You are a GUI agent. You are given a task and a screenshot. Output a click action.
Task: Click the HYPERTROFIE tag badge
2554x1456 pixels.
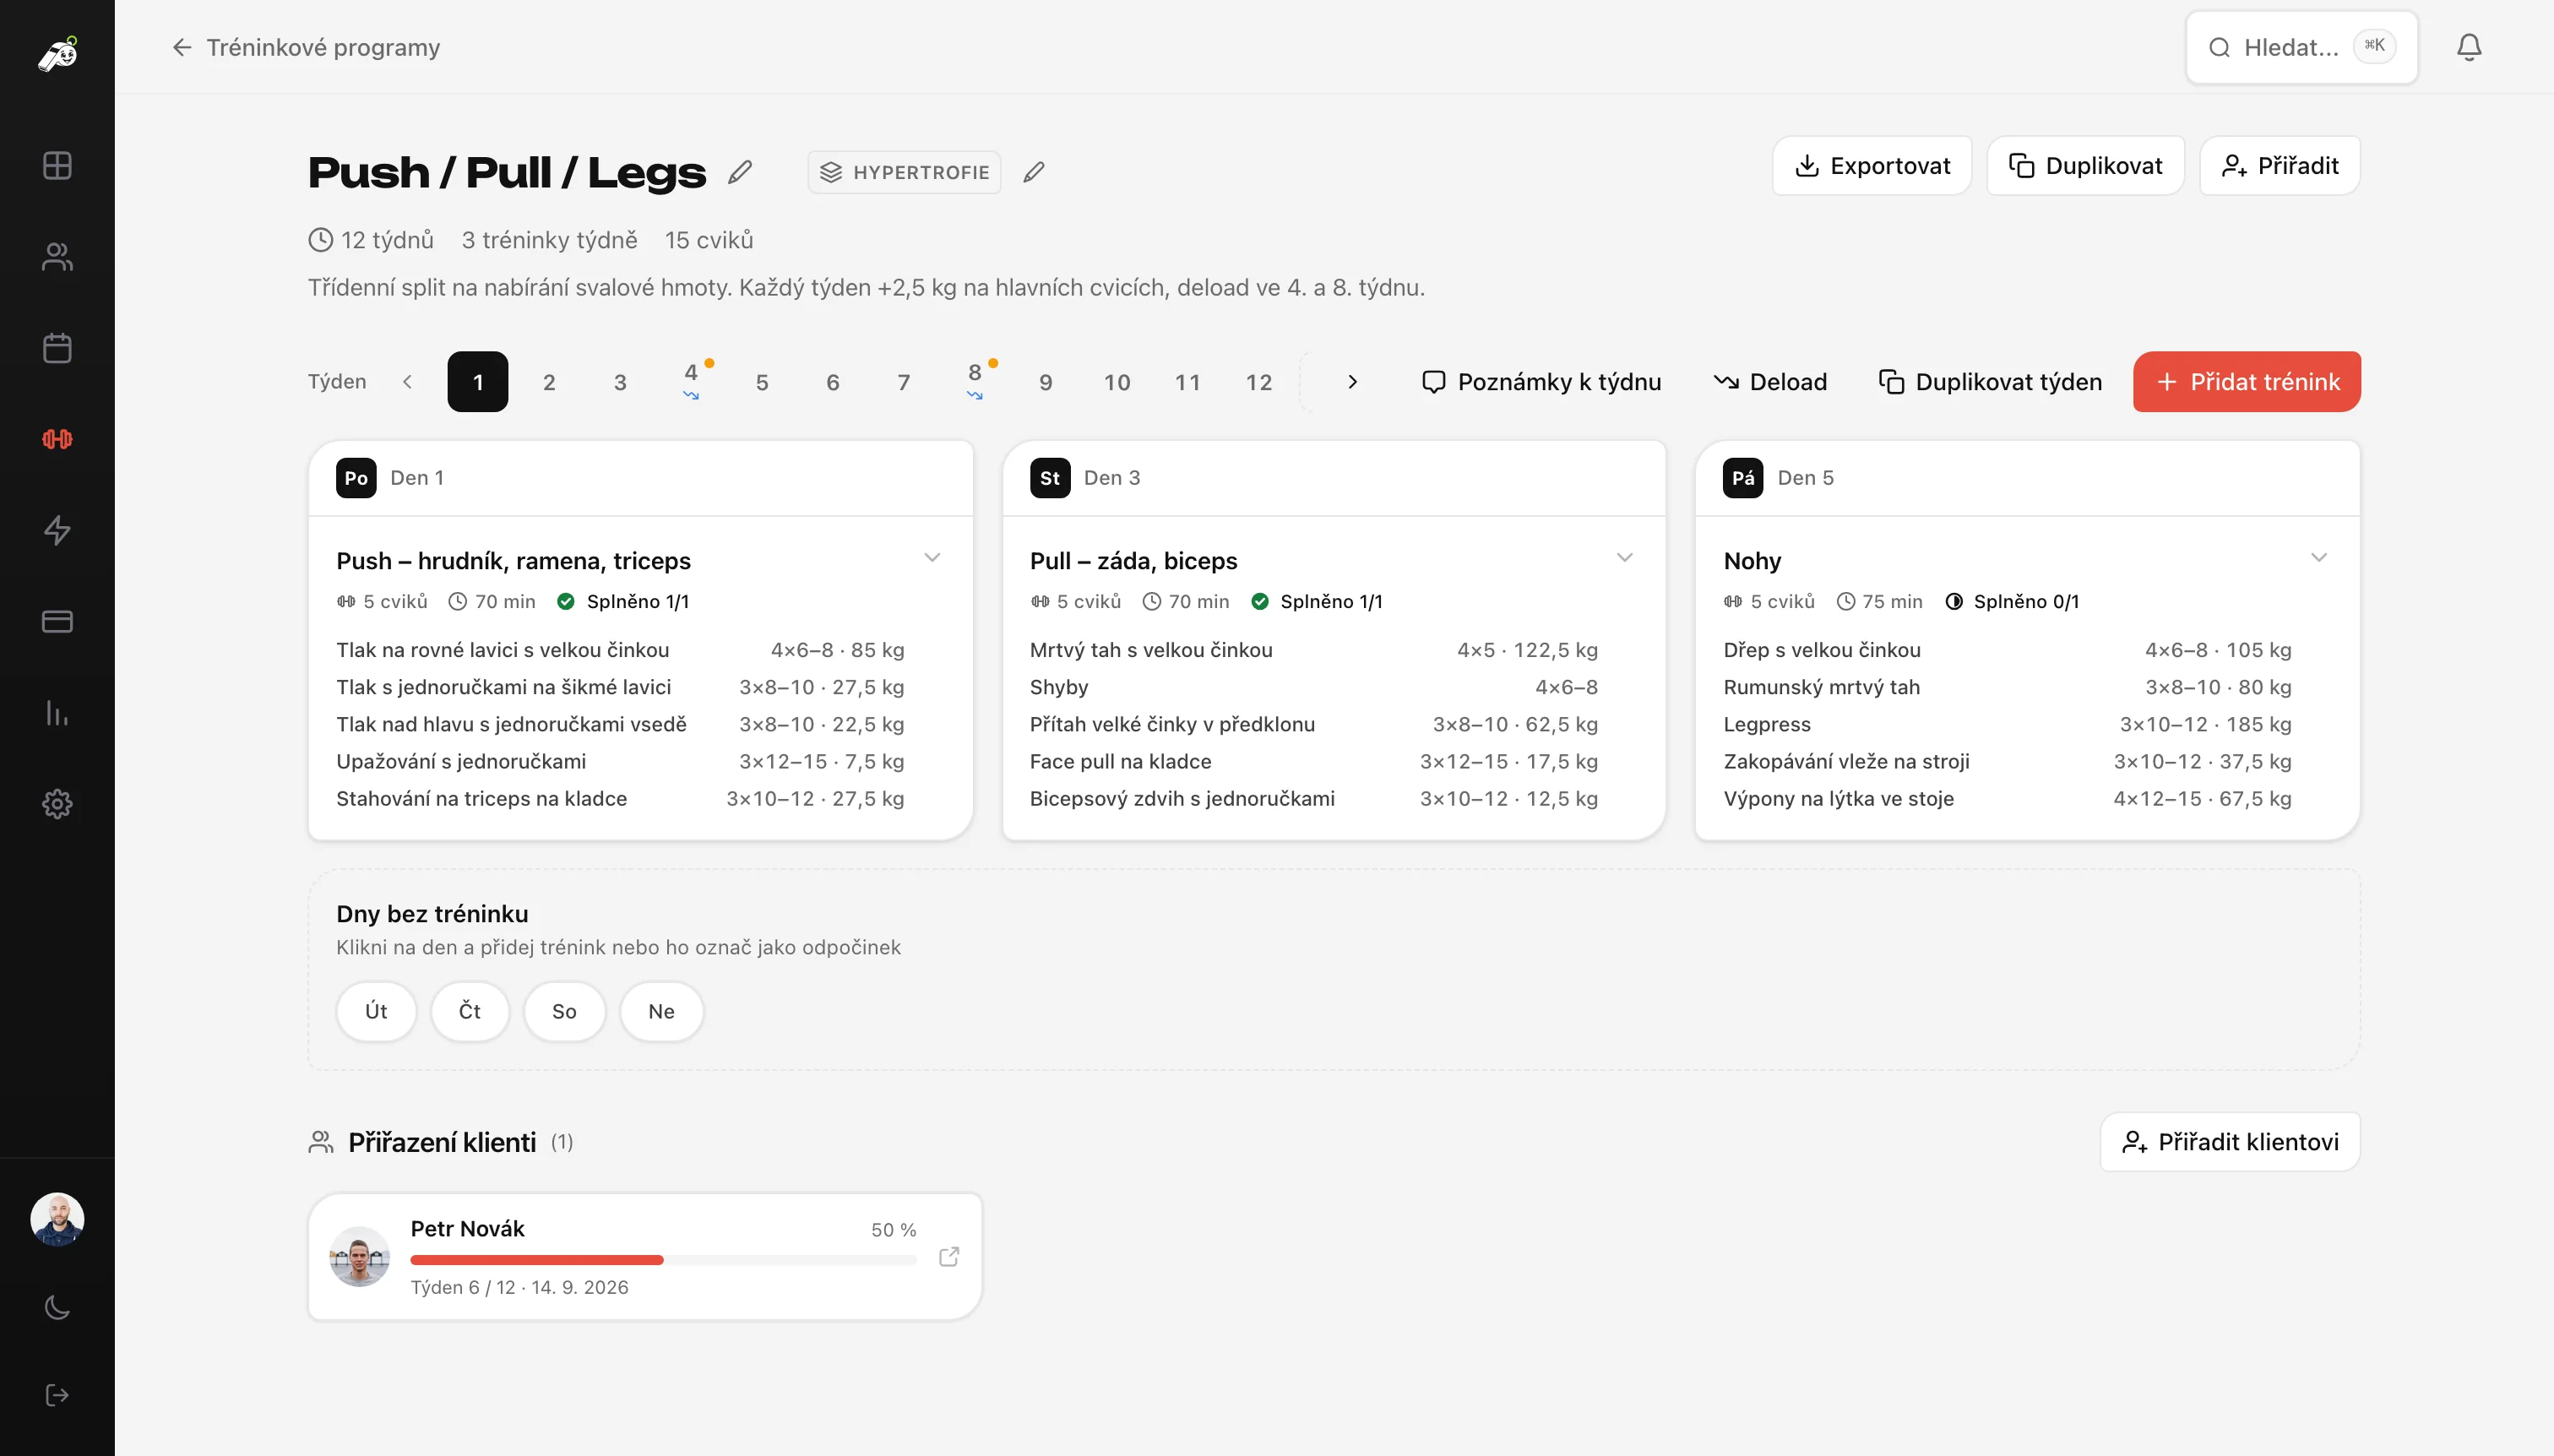click(x=904, y=172)
